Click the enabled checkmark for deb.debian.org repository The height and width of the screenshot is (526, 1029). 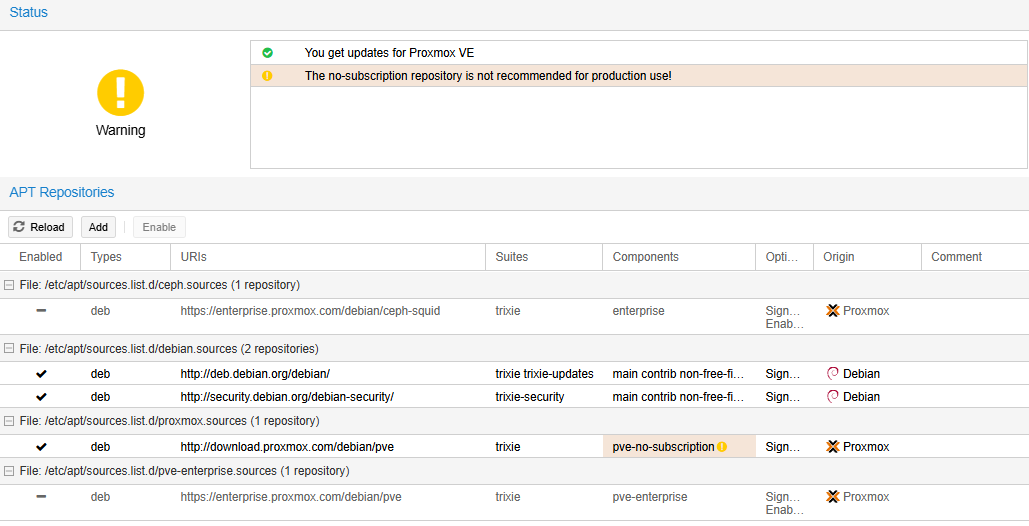click(x=41, y=374)
